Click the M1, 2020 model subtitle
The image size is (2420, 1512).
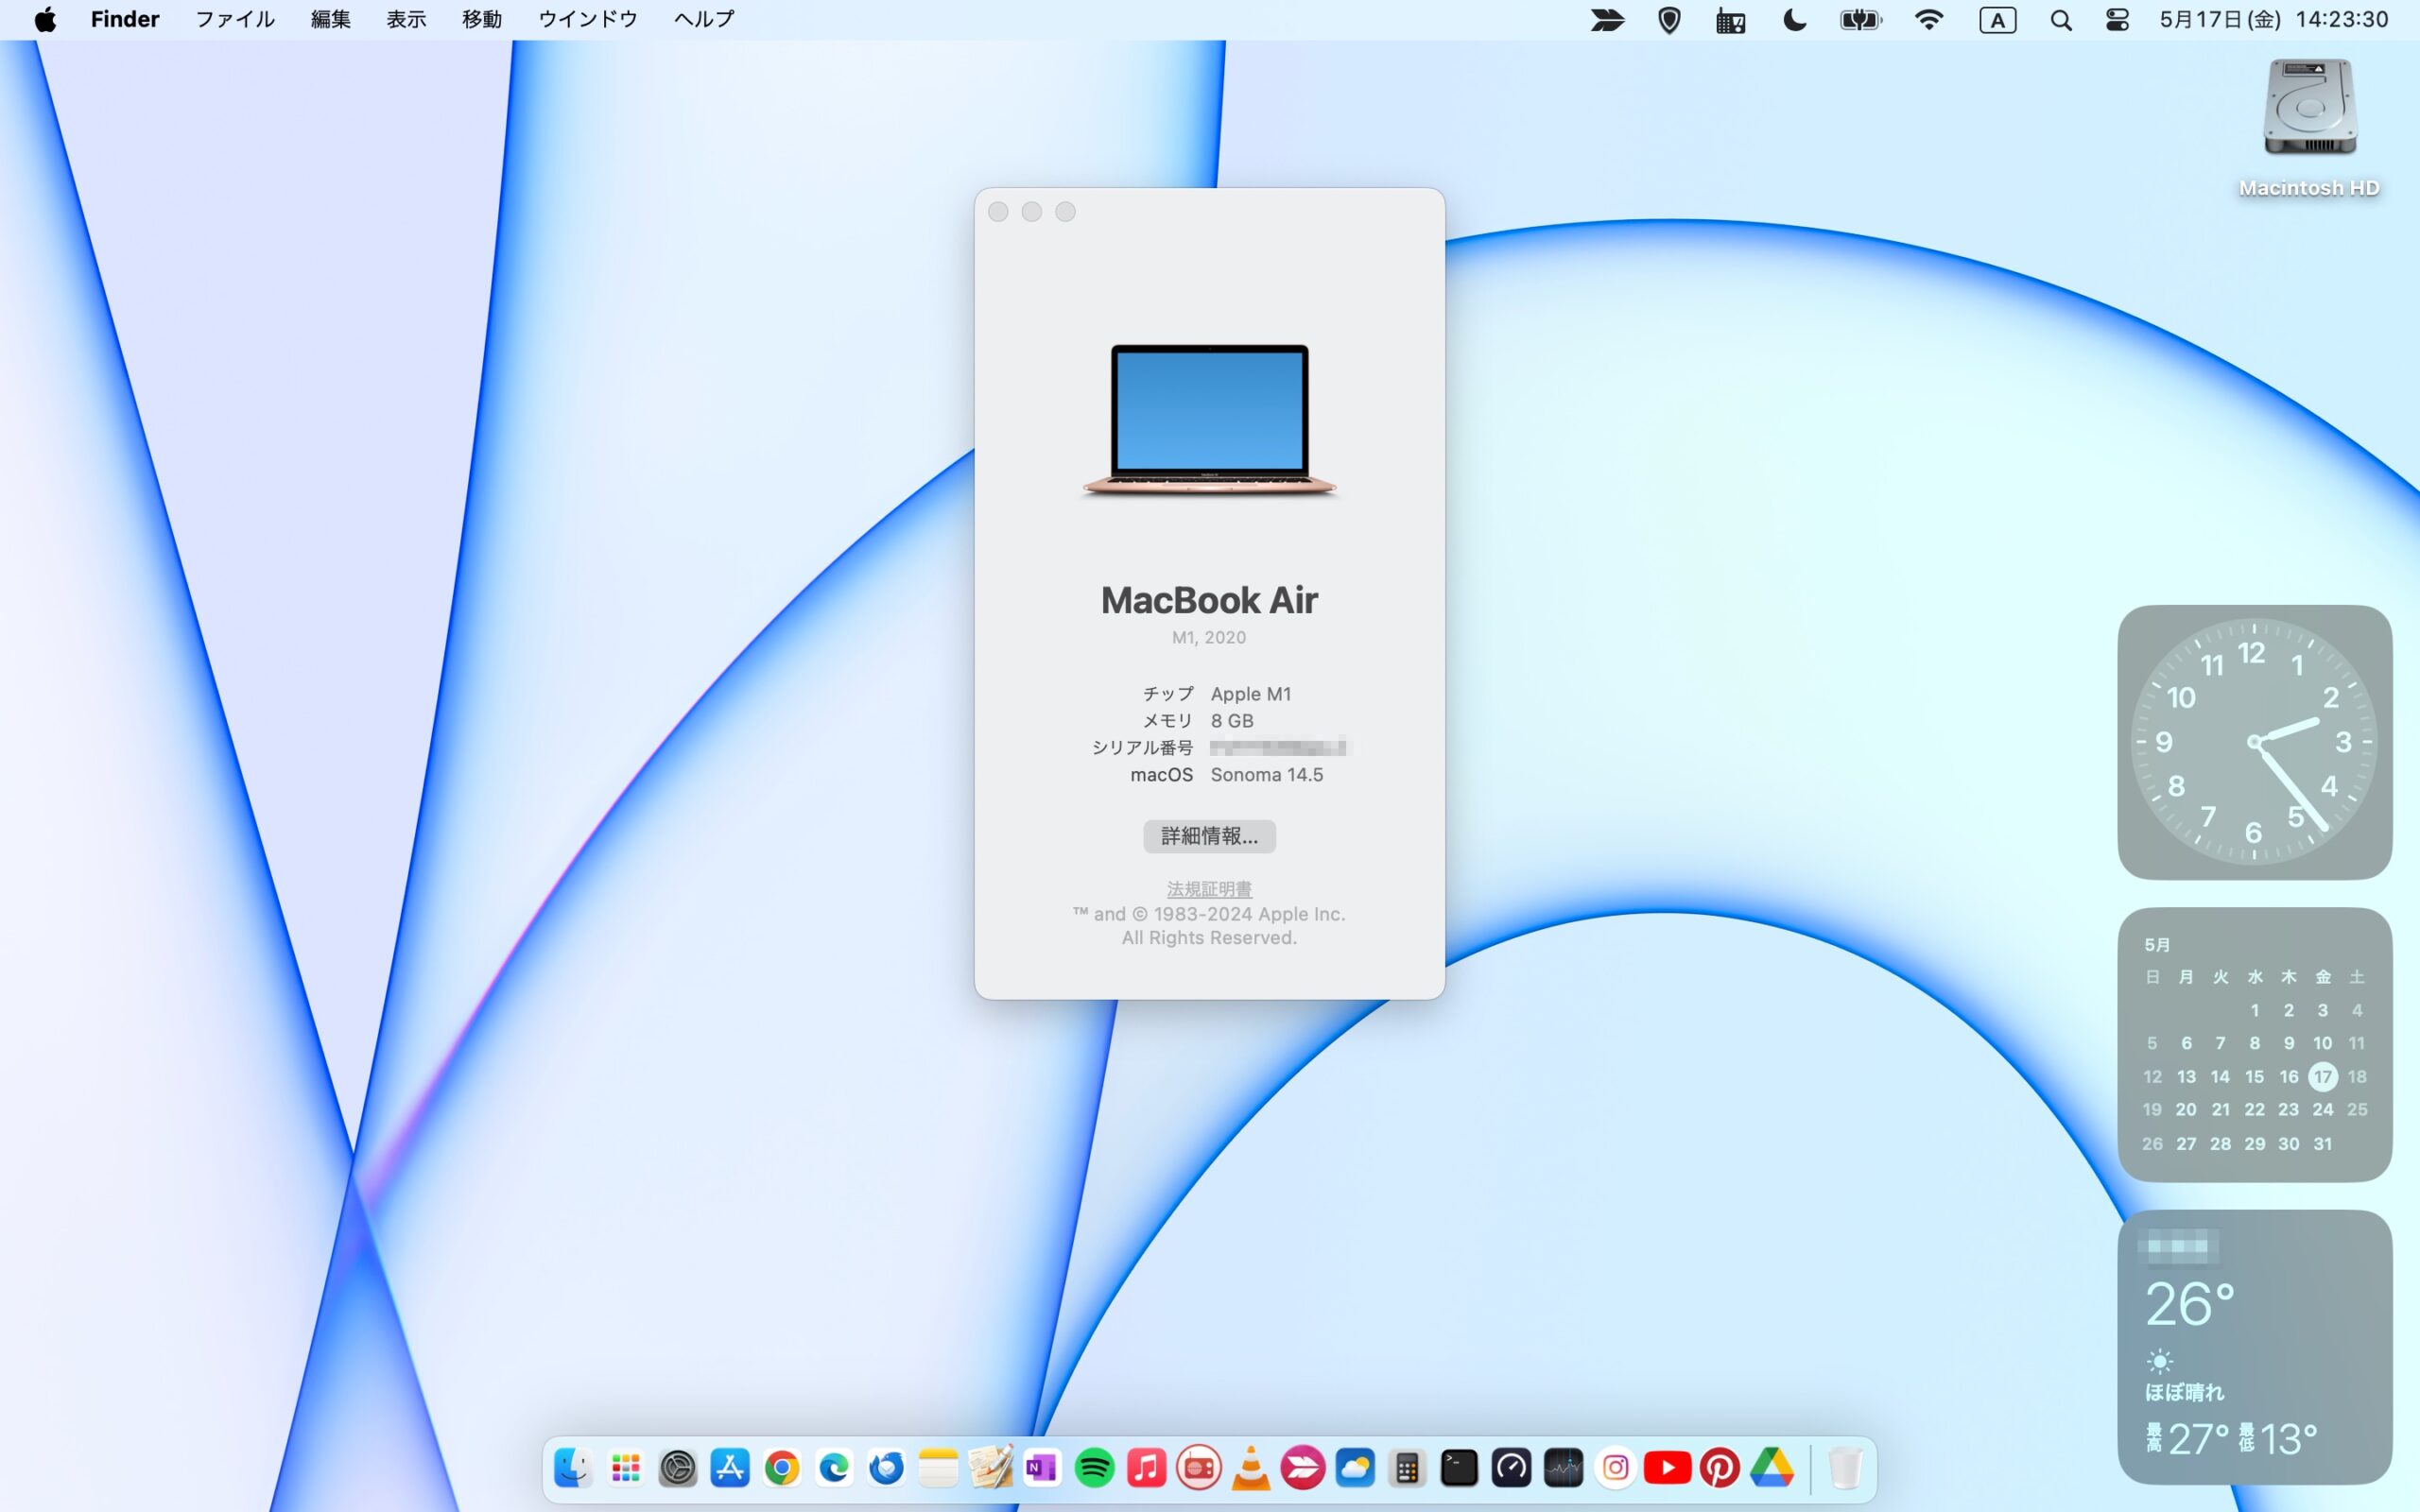[1209, 638]
